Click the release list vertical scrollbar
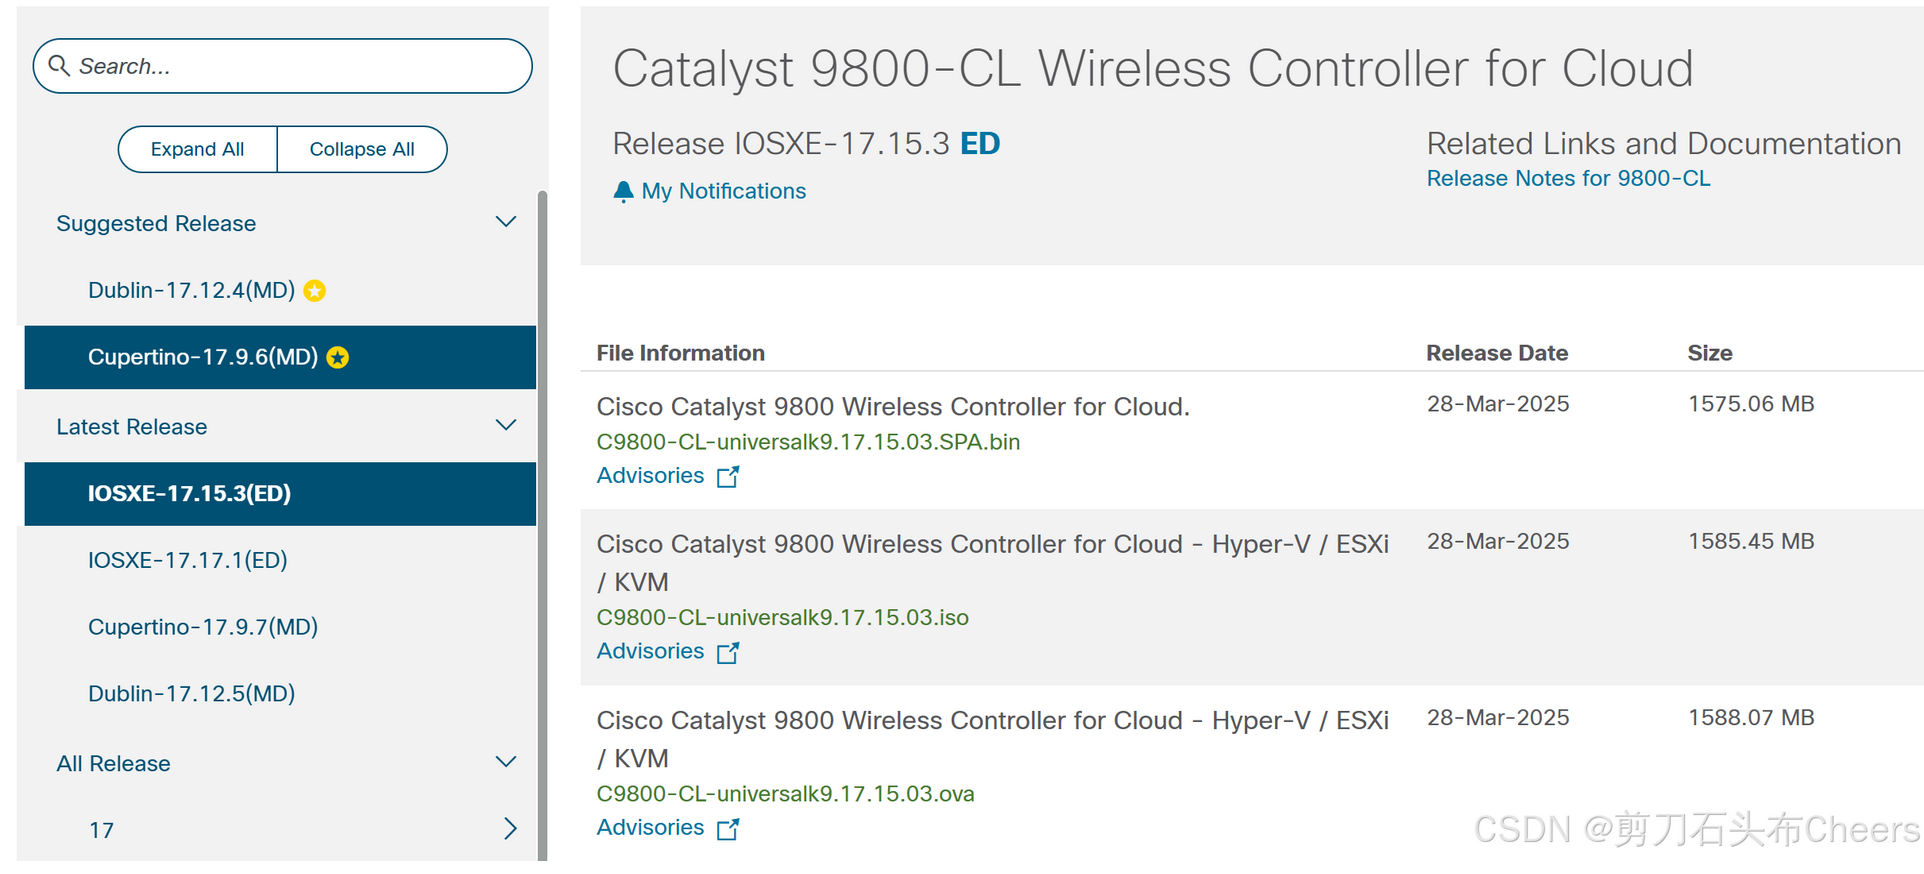 coord(542,520)
